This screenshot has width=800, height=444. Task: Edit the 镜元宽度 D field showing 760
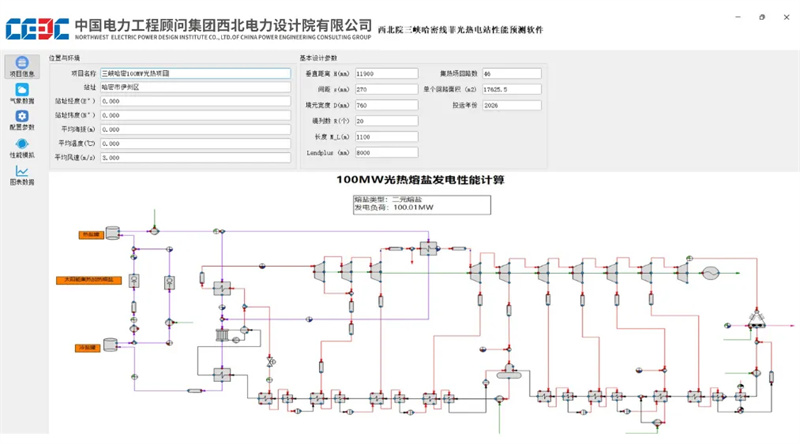tap(387, 105)
